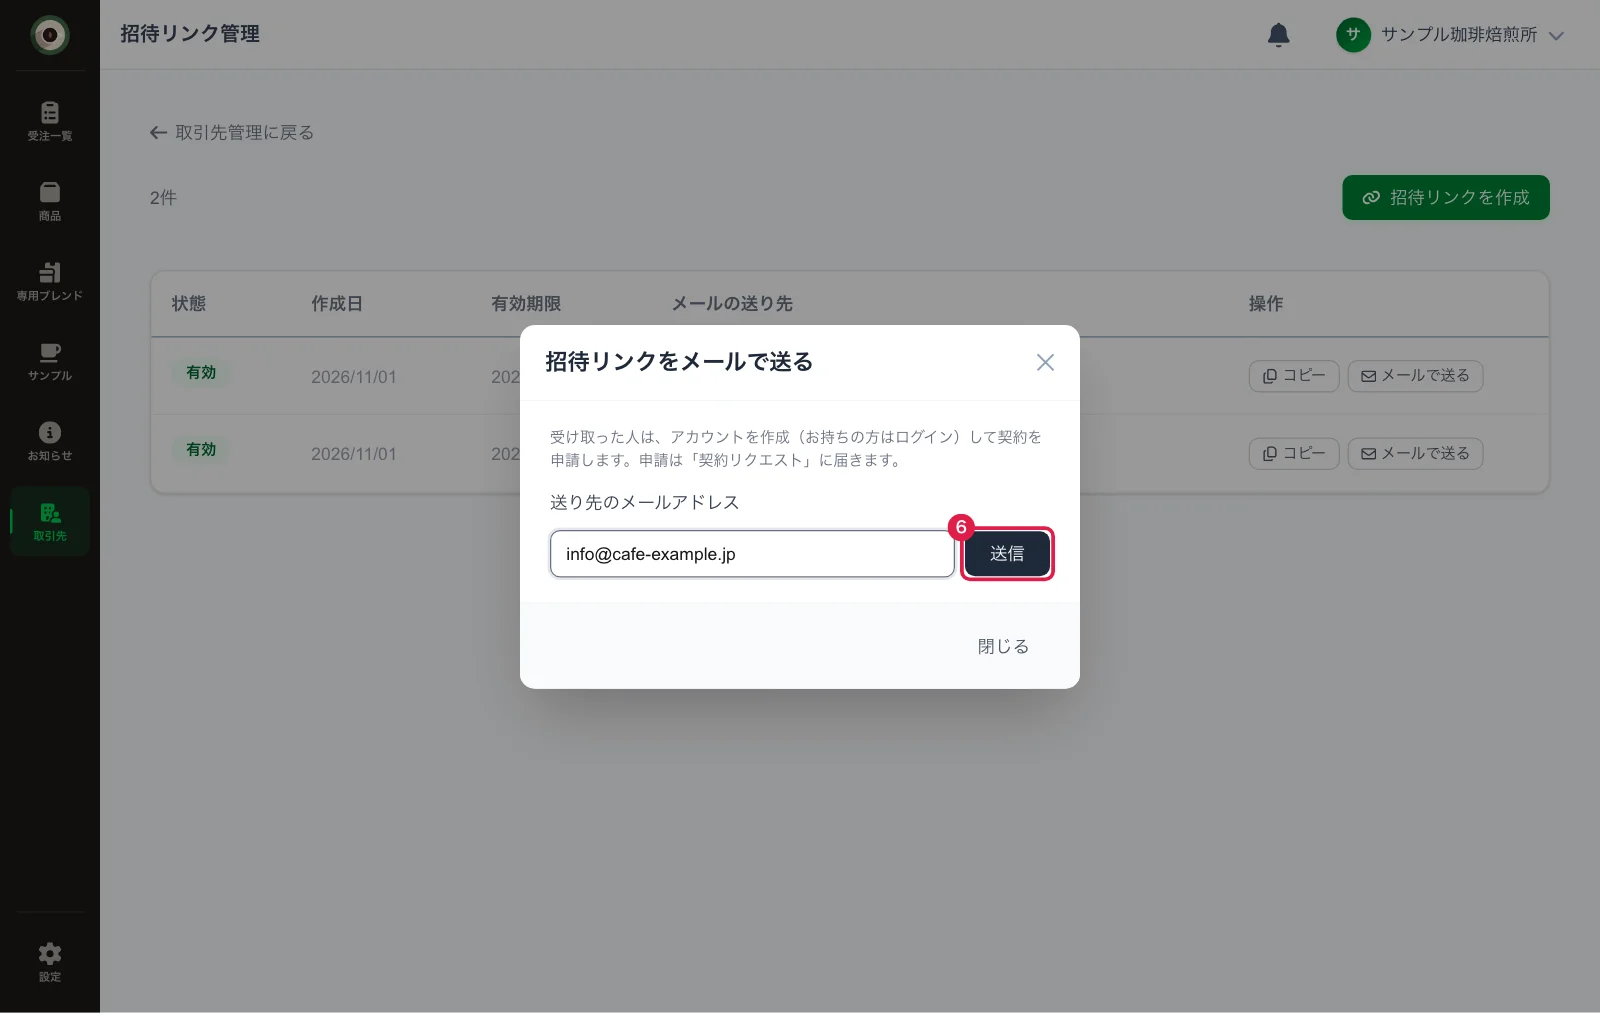The image size is (1600, 1013).
Task: Click 有効 status badge in second row
Action: [x=201, y=450]
